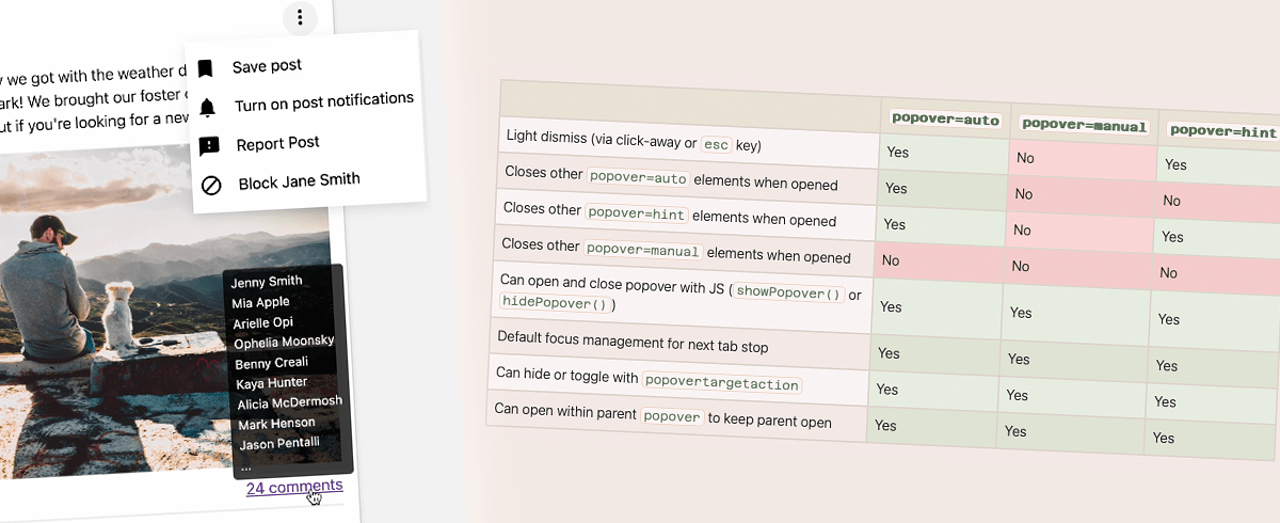Click the bell icon for post notifications

[x=207, y=107]
